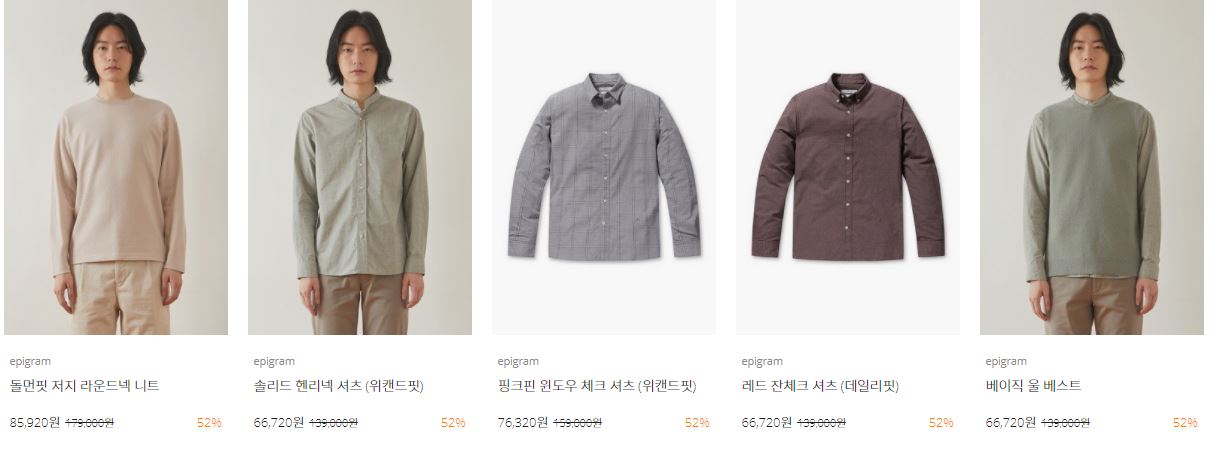The height and width of the screenshot is (467, 1218).
Task: Select epigram brand above 돌먼핏 저지 니트
Action: [x=30, y=361]
